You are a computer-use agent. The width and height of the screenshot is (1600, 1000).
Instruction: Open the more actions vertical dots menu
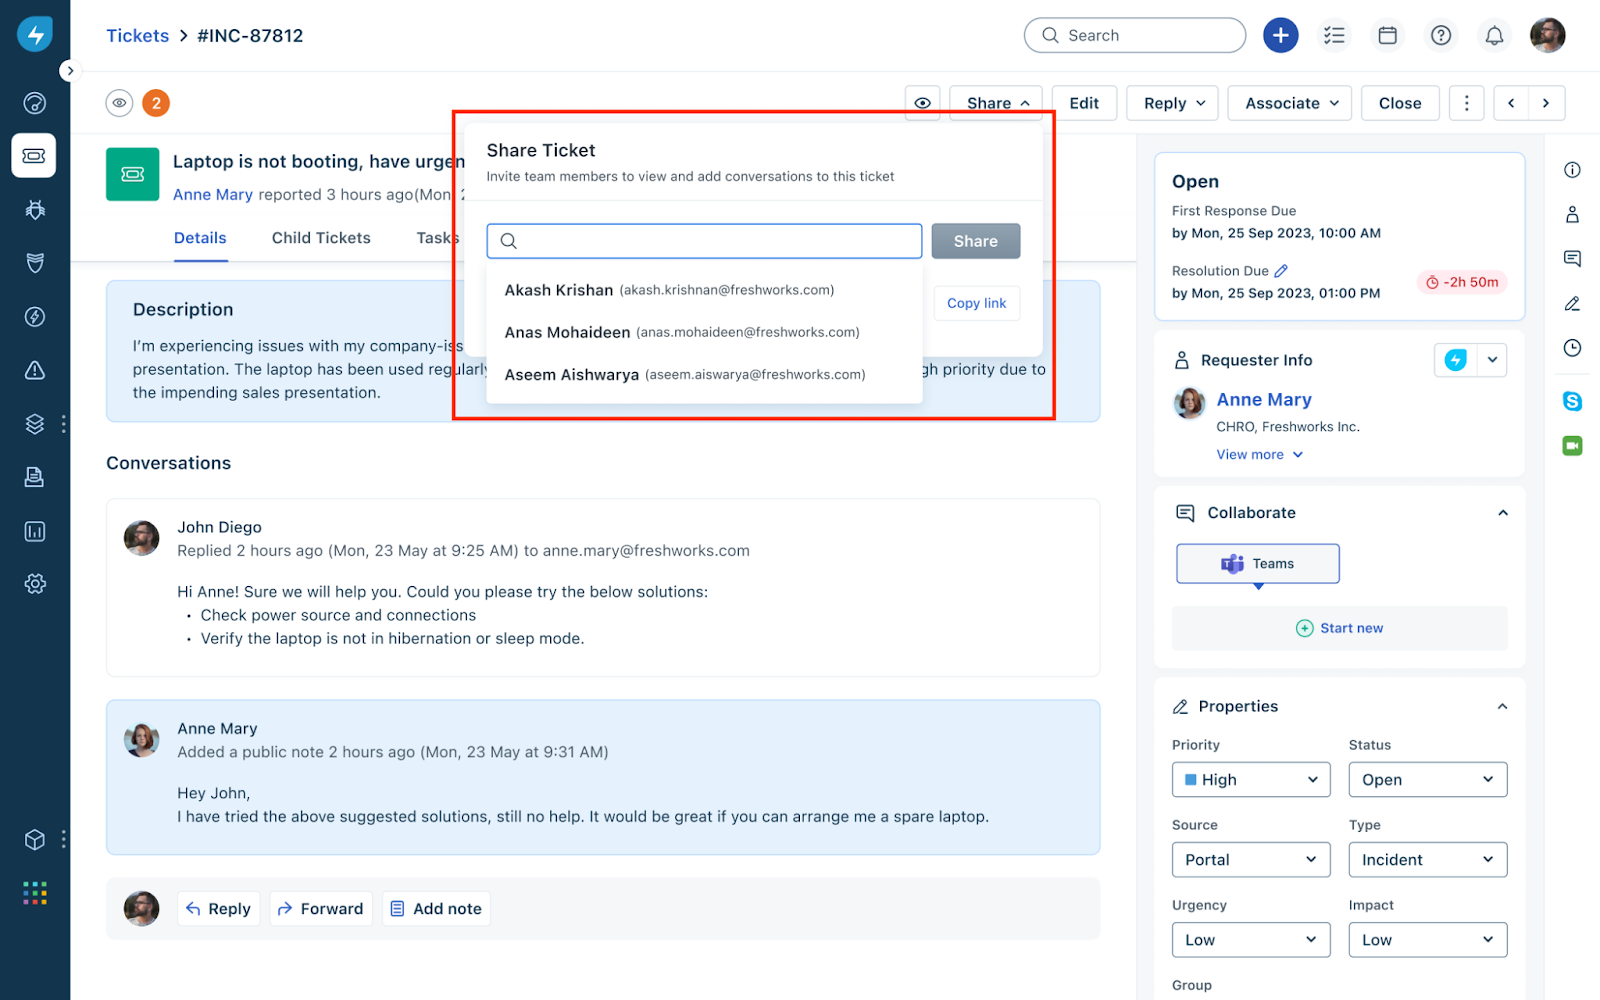pyautogui.click(x=1467, y=103)
